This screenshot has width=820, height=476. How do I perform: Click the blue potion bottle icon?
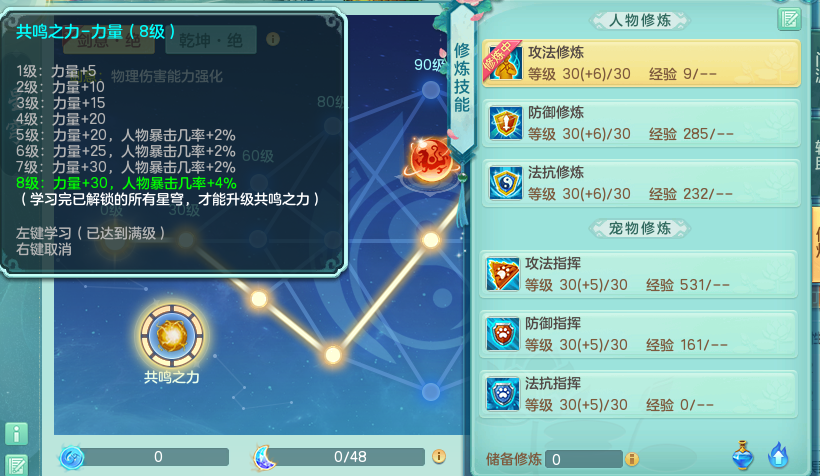click(x=743, y=455)
